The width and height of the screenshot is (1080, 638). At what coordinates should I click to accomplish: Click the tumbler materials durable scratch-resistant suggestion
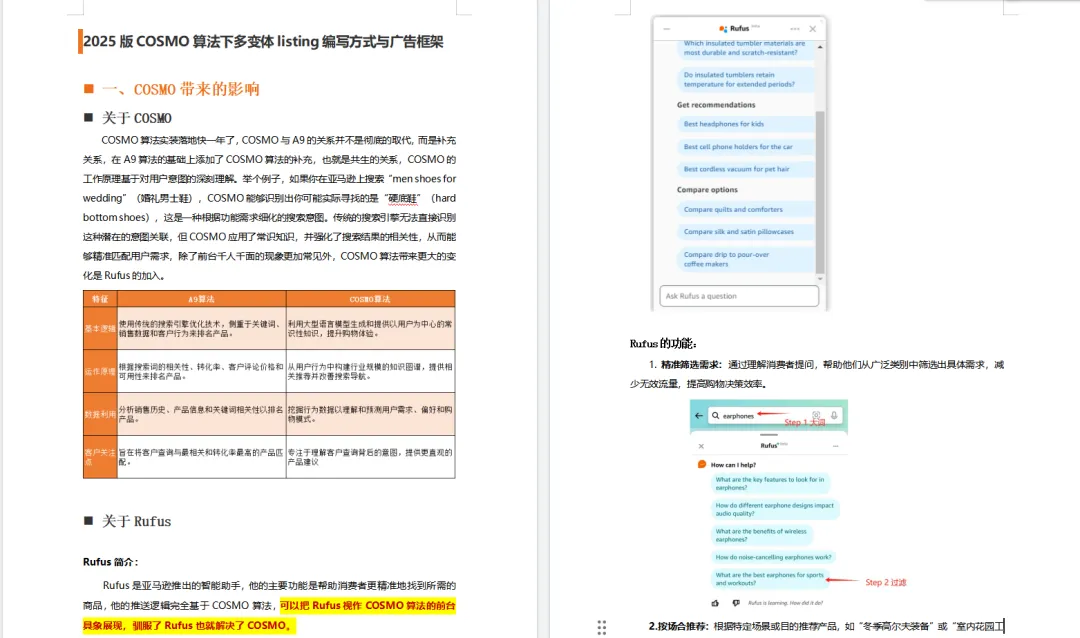[x=745, y=48]
